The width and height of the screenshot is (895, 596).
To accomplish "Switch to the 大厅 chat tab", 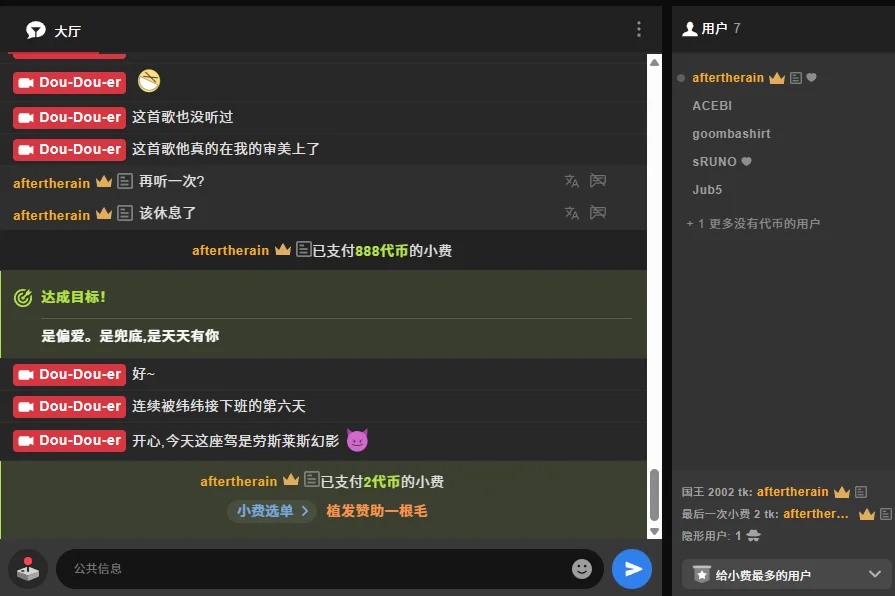I will (54, 31).
